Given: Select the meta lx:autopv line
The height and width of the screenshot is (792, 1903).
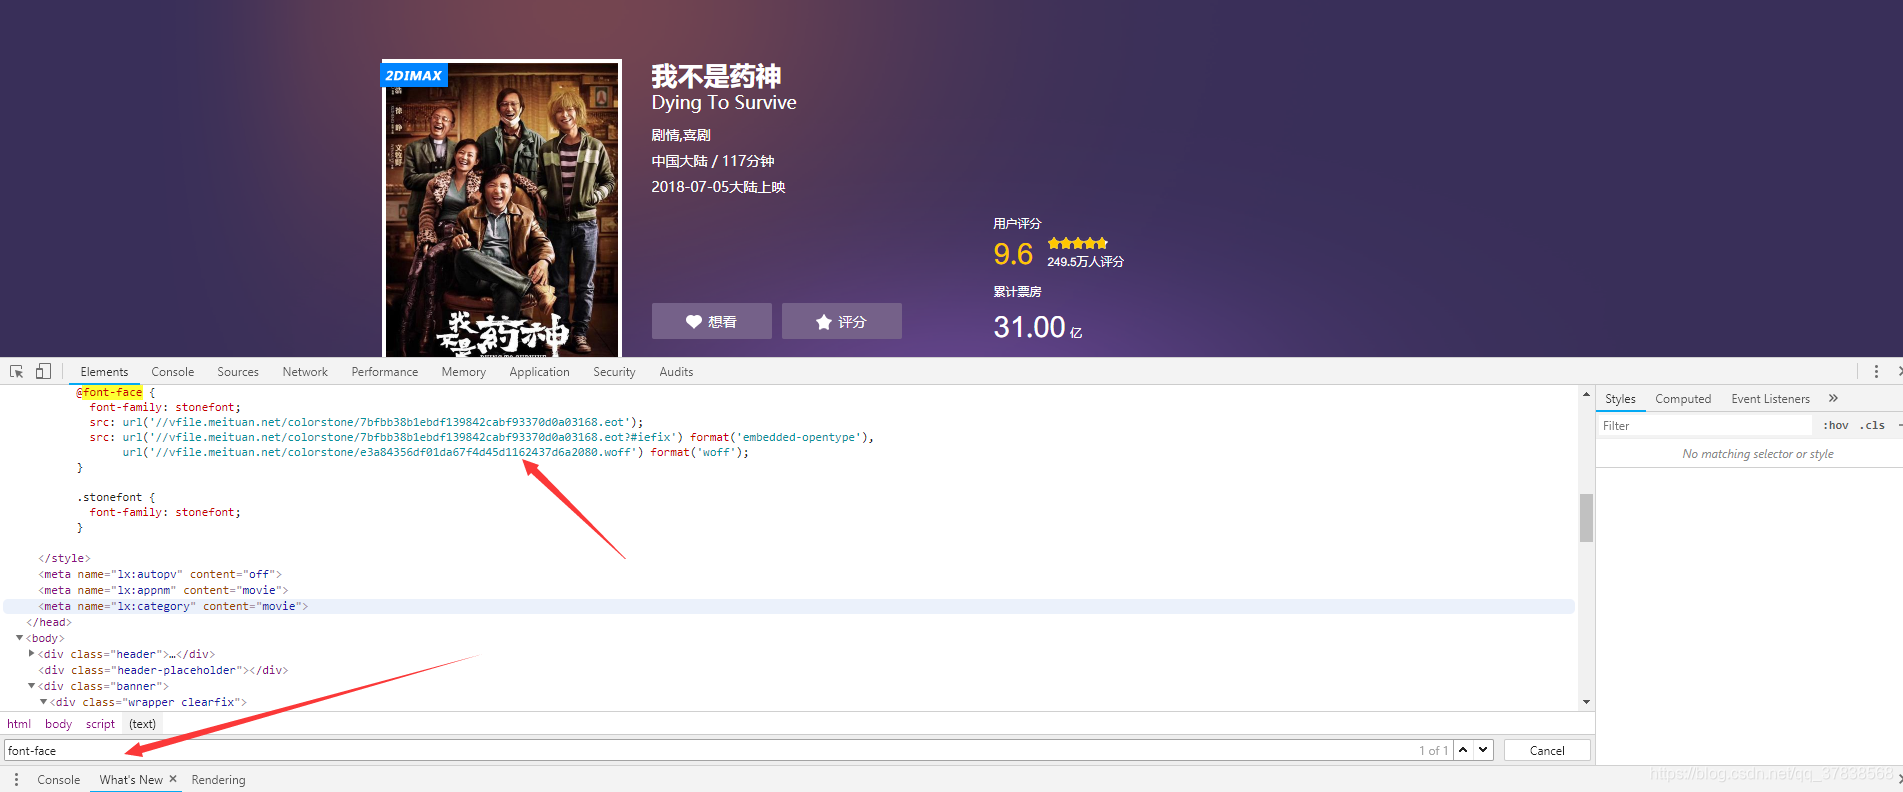Looking at the screenshot, I should pos(160,574).
